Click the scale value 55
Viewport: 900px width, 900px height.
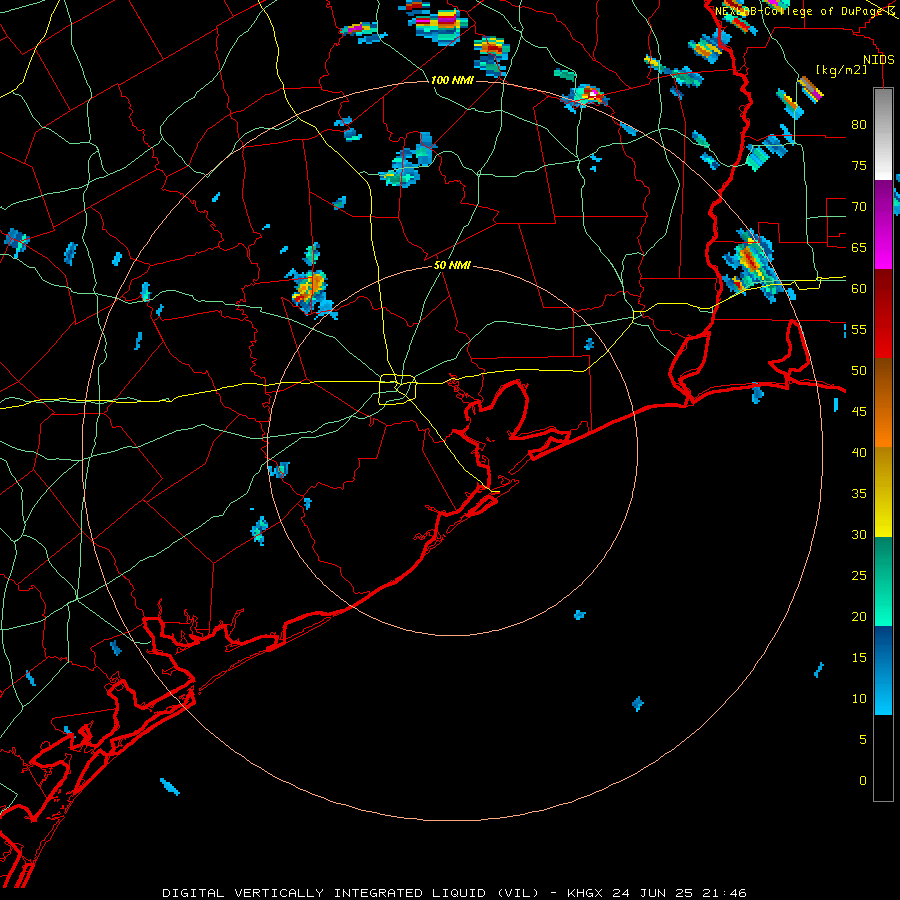(859, 329)
